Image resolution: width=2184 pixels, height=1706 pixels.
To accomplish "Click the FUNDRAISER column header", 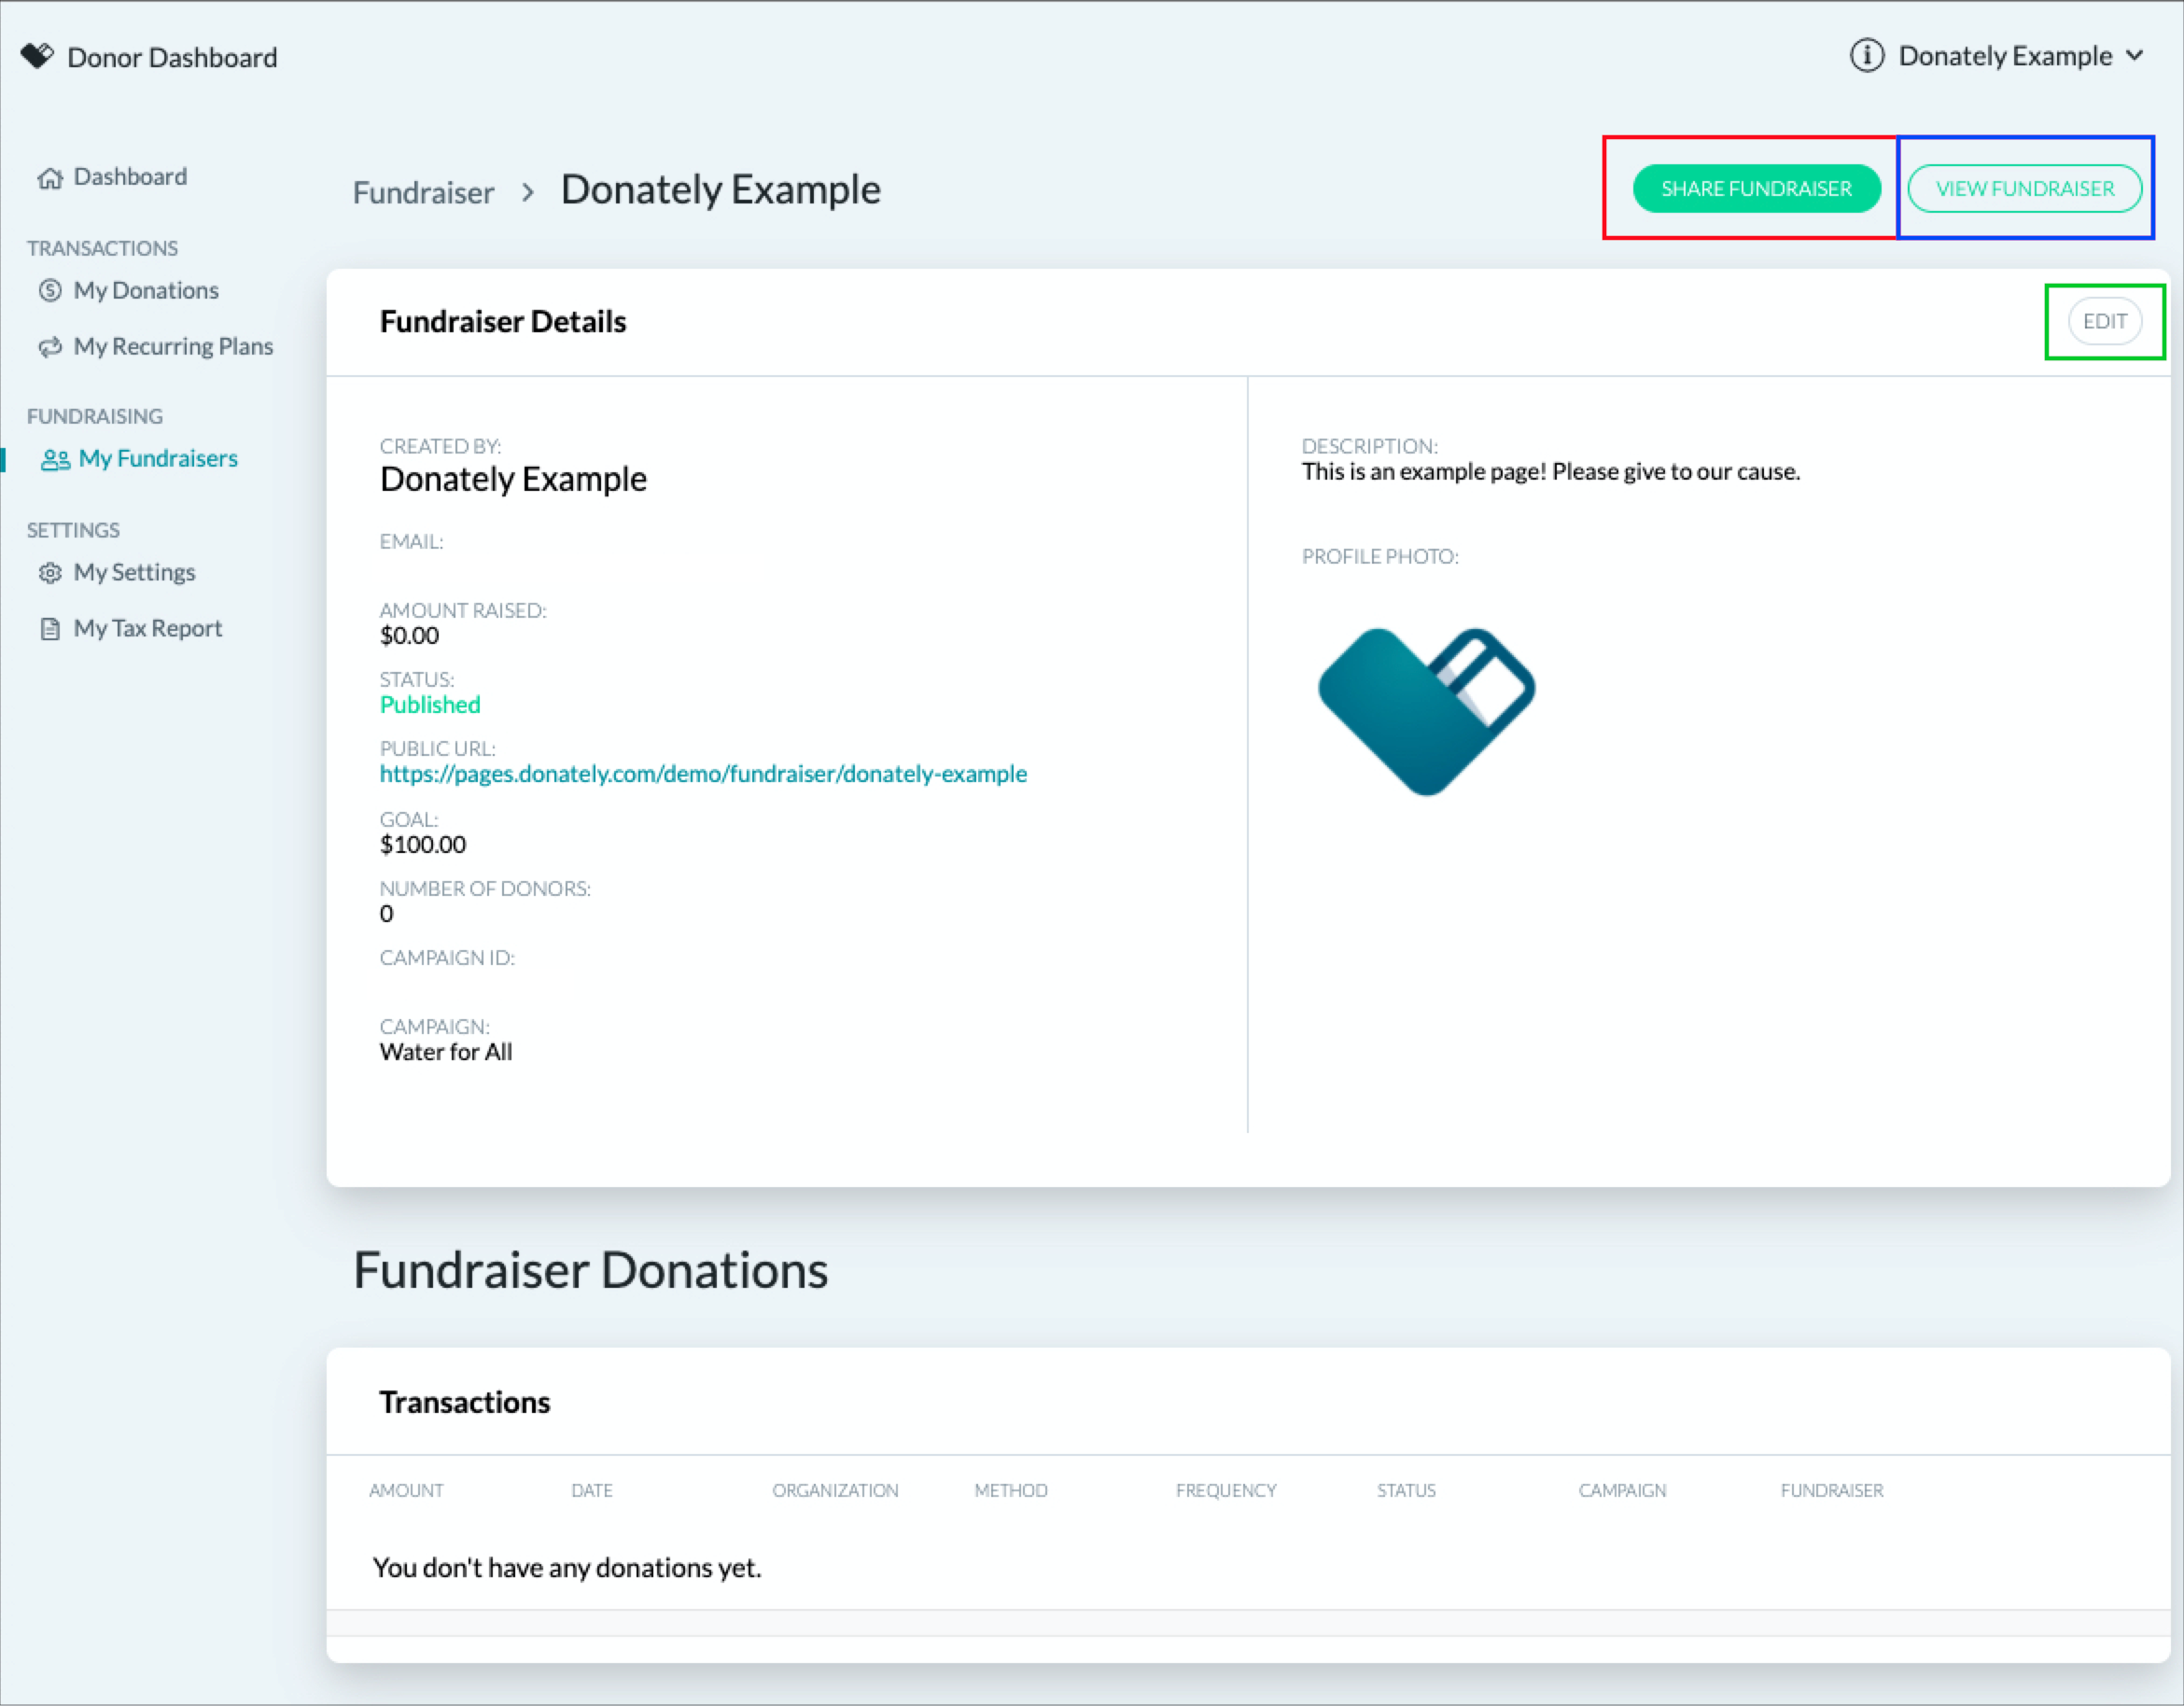I will 1832,1490.
